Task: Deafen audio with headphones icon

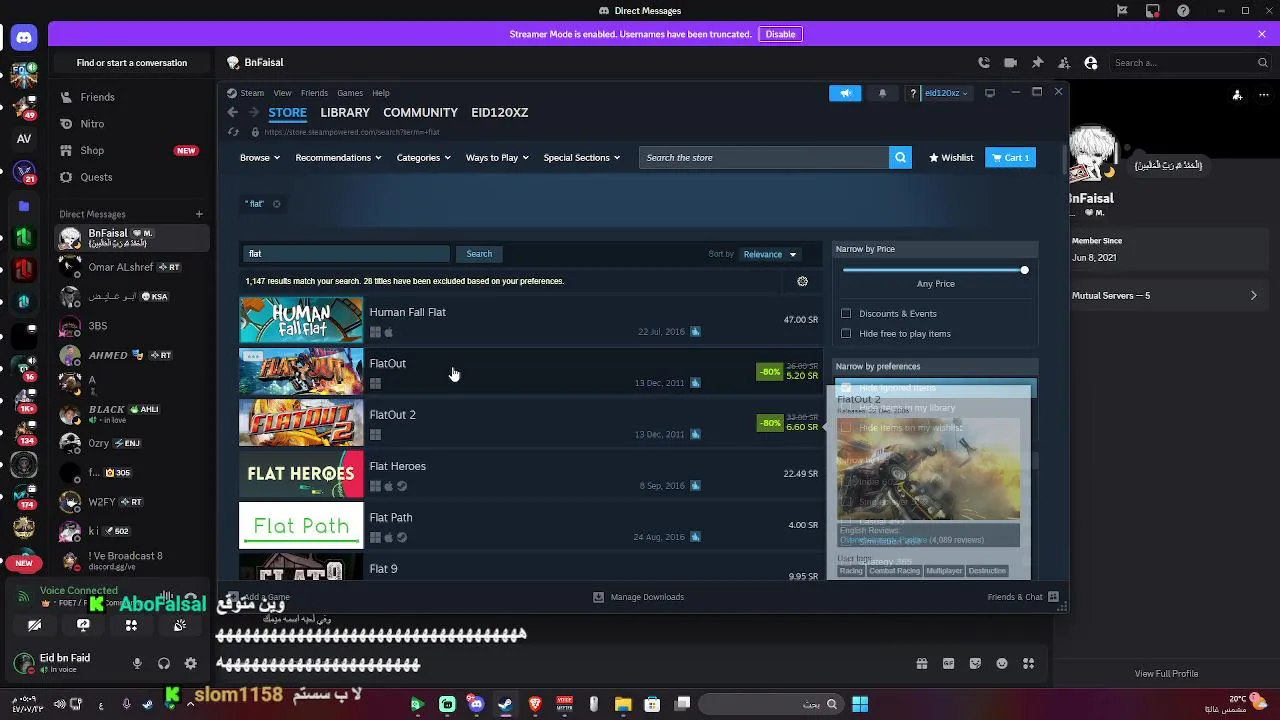Action: 164,663
